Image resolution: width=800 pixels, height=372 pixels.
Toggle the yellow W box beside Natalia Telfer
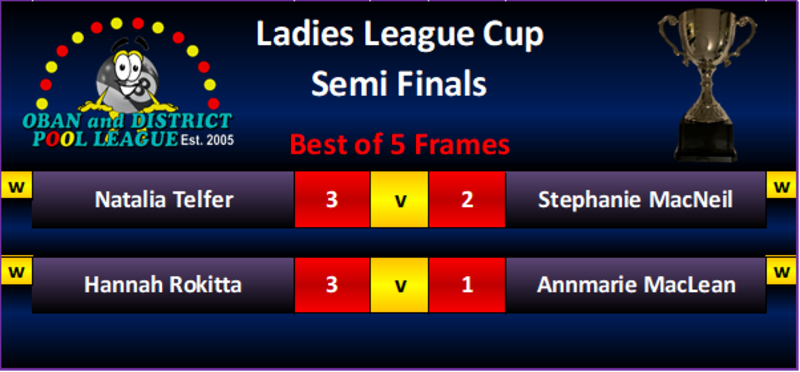click(x=16, y=185)
